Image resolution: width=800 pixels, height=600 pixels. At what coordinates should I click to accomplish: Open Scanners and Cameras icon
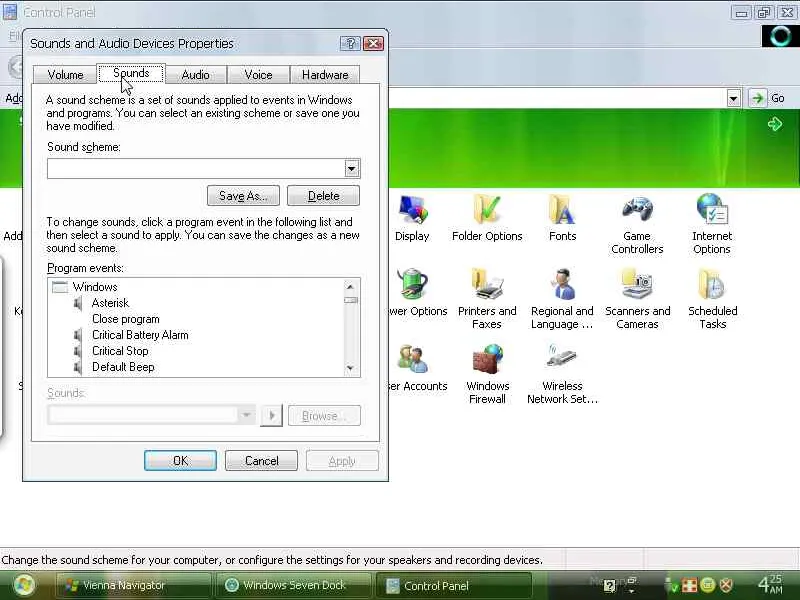pos(637,285)
